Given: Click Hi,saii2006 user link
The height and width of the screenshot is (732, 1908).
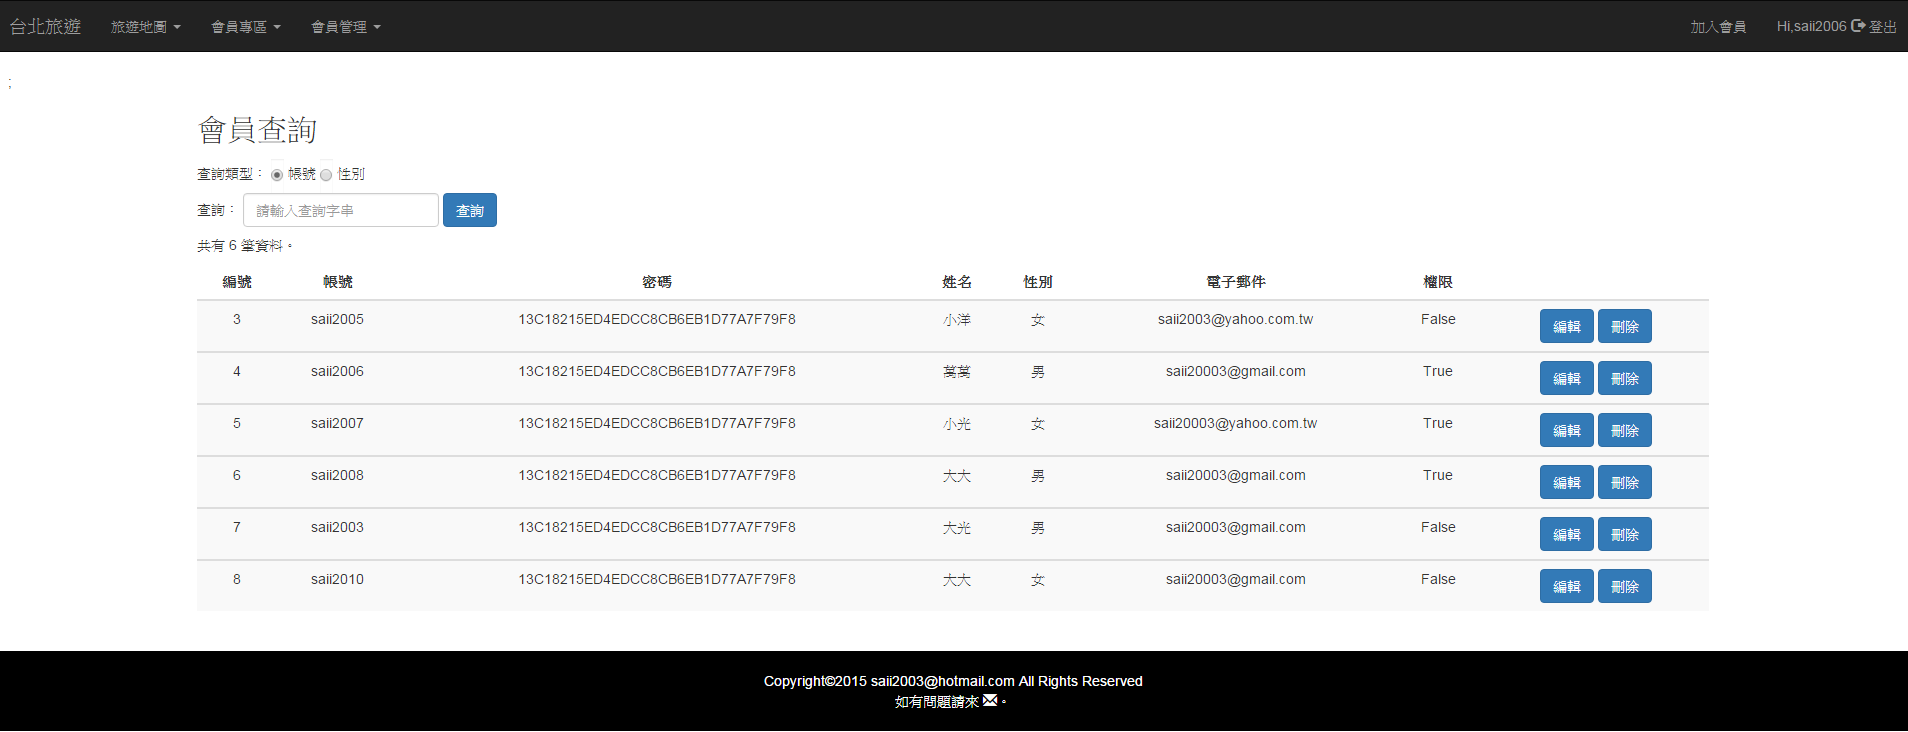Looking at the screenshot, I should pyautogui.click(x=1811, y=26).
